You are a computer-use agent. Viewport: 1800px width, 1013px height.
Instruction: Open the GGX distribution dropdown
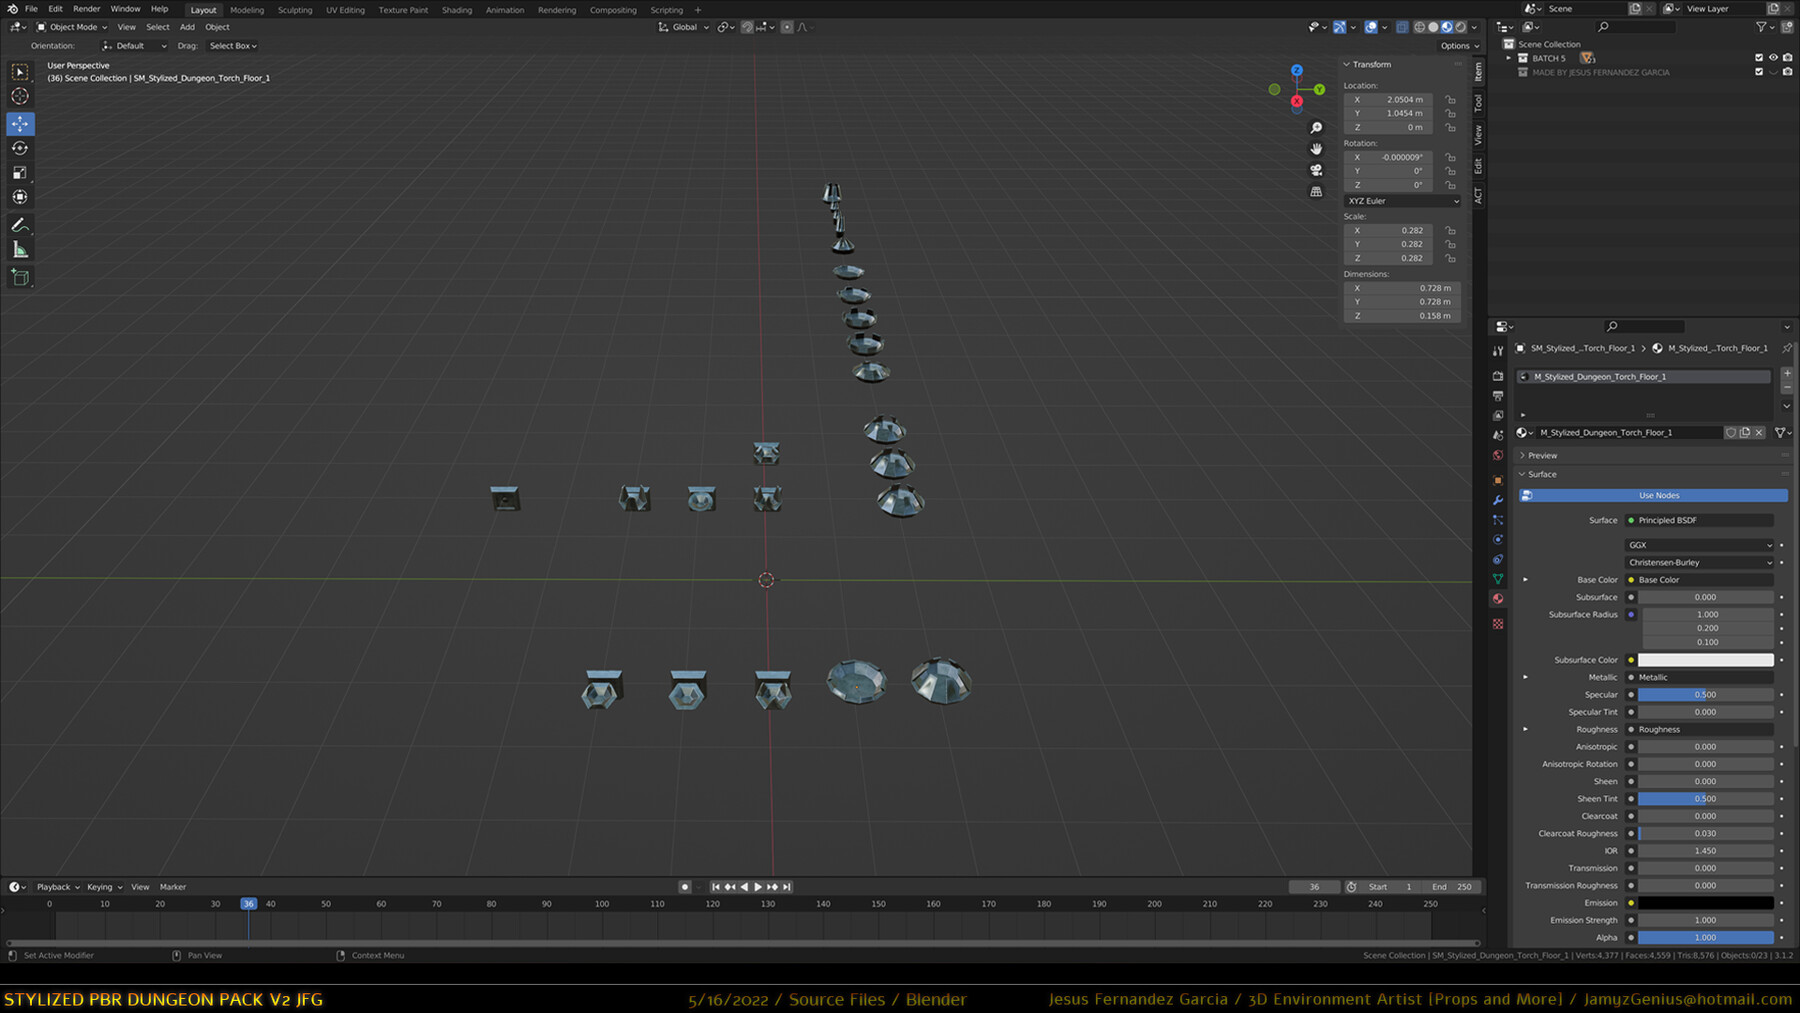[1699, 545]
